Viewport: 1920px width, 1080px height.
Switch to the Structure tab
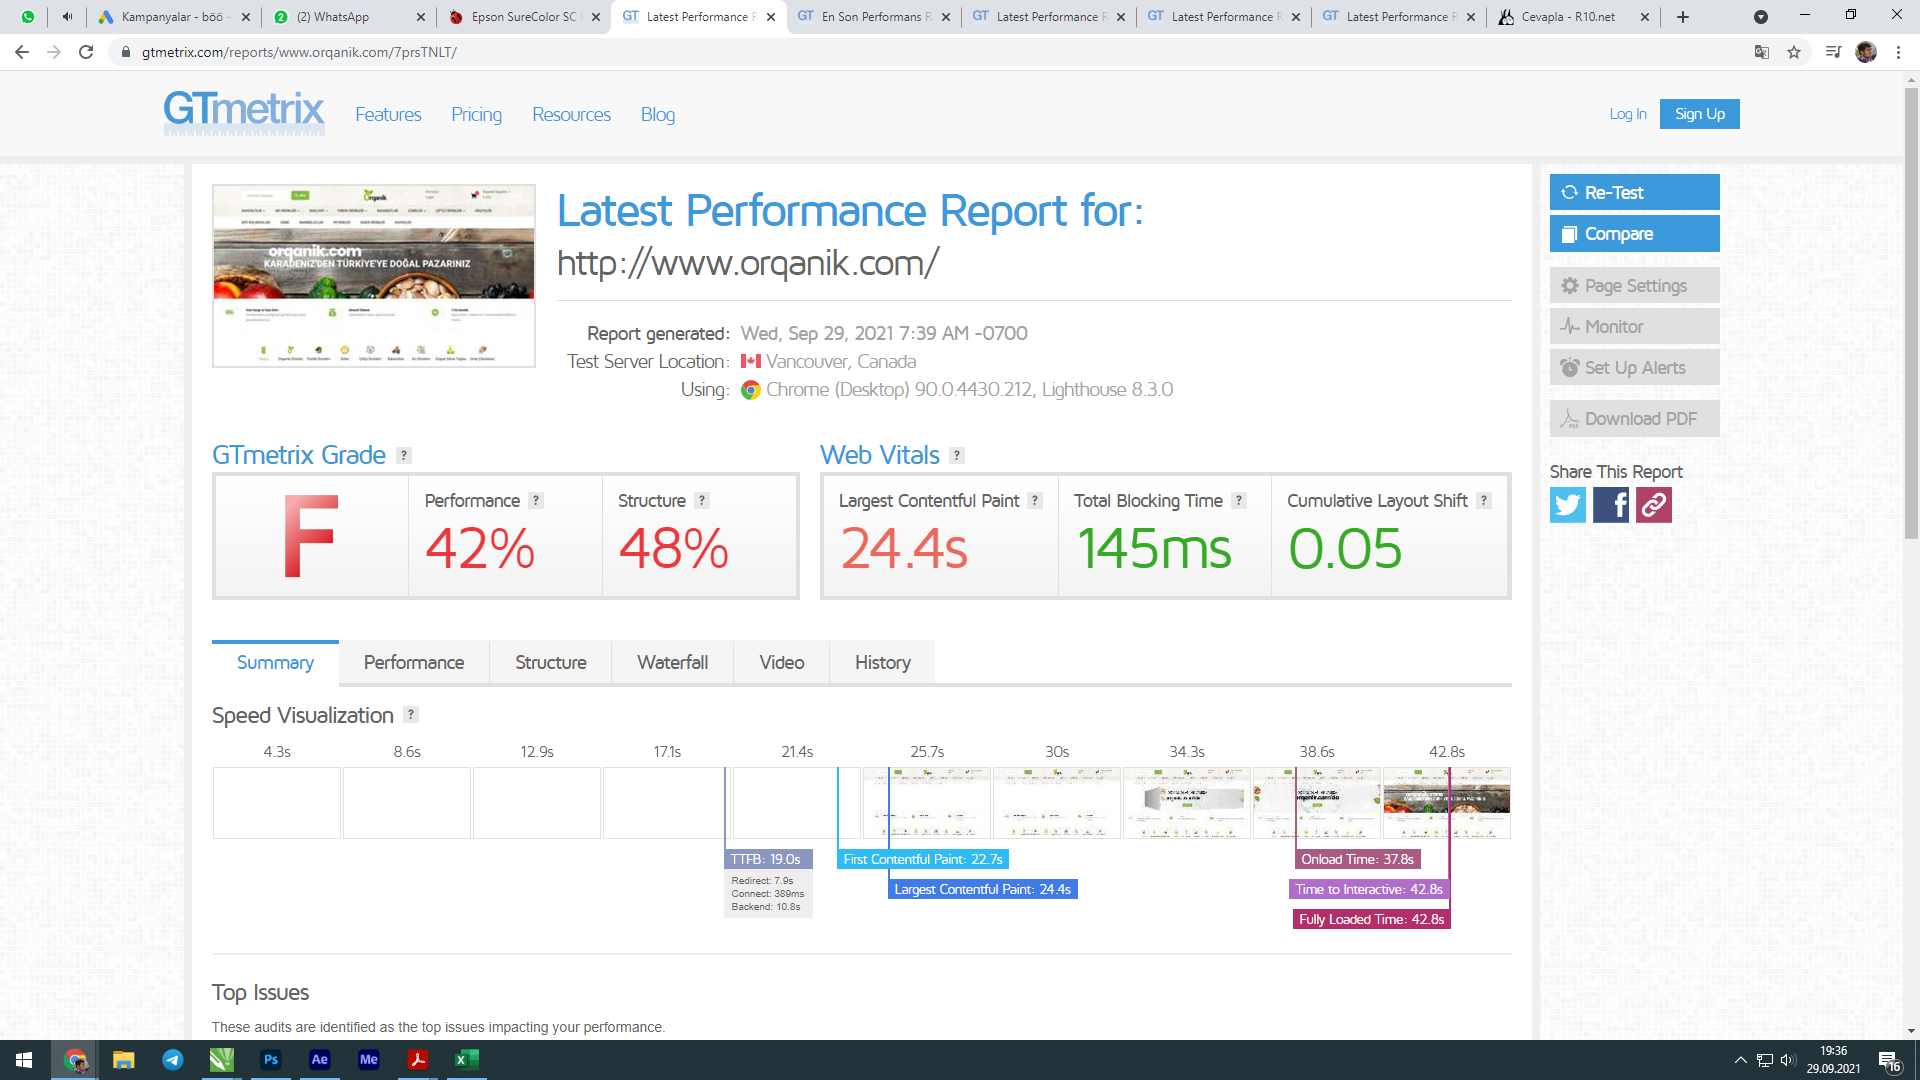(x=551, y=663)
